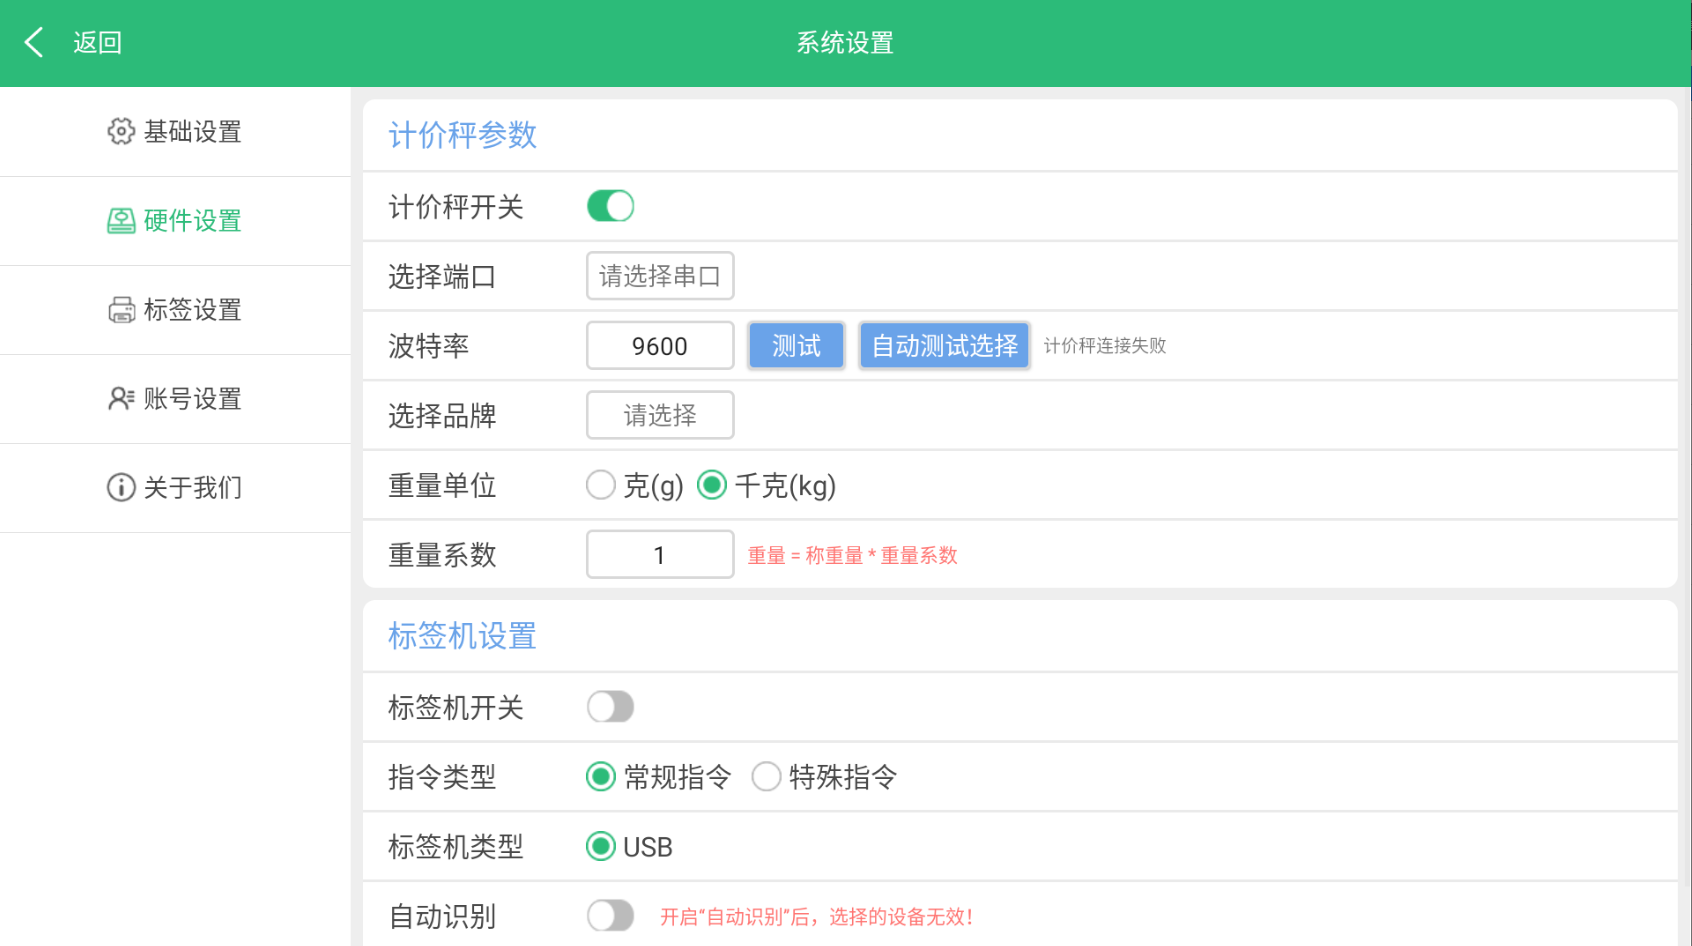Open the 波特率 9600 selector
The image size is (1692, 946).
(x=660, y=346)
